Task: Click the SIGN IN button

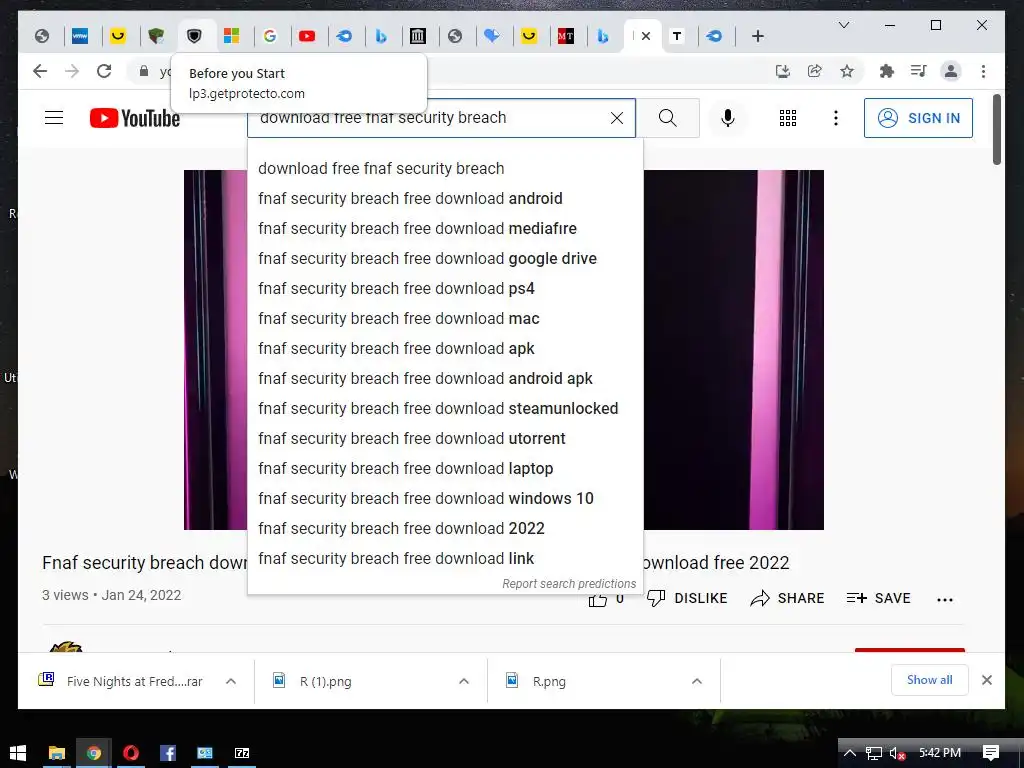Action: click(x=918, y=118)
